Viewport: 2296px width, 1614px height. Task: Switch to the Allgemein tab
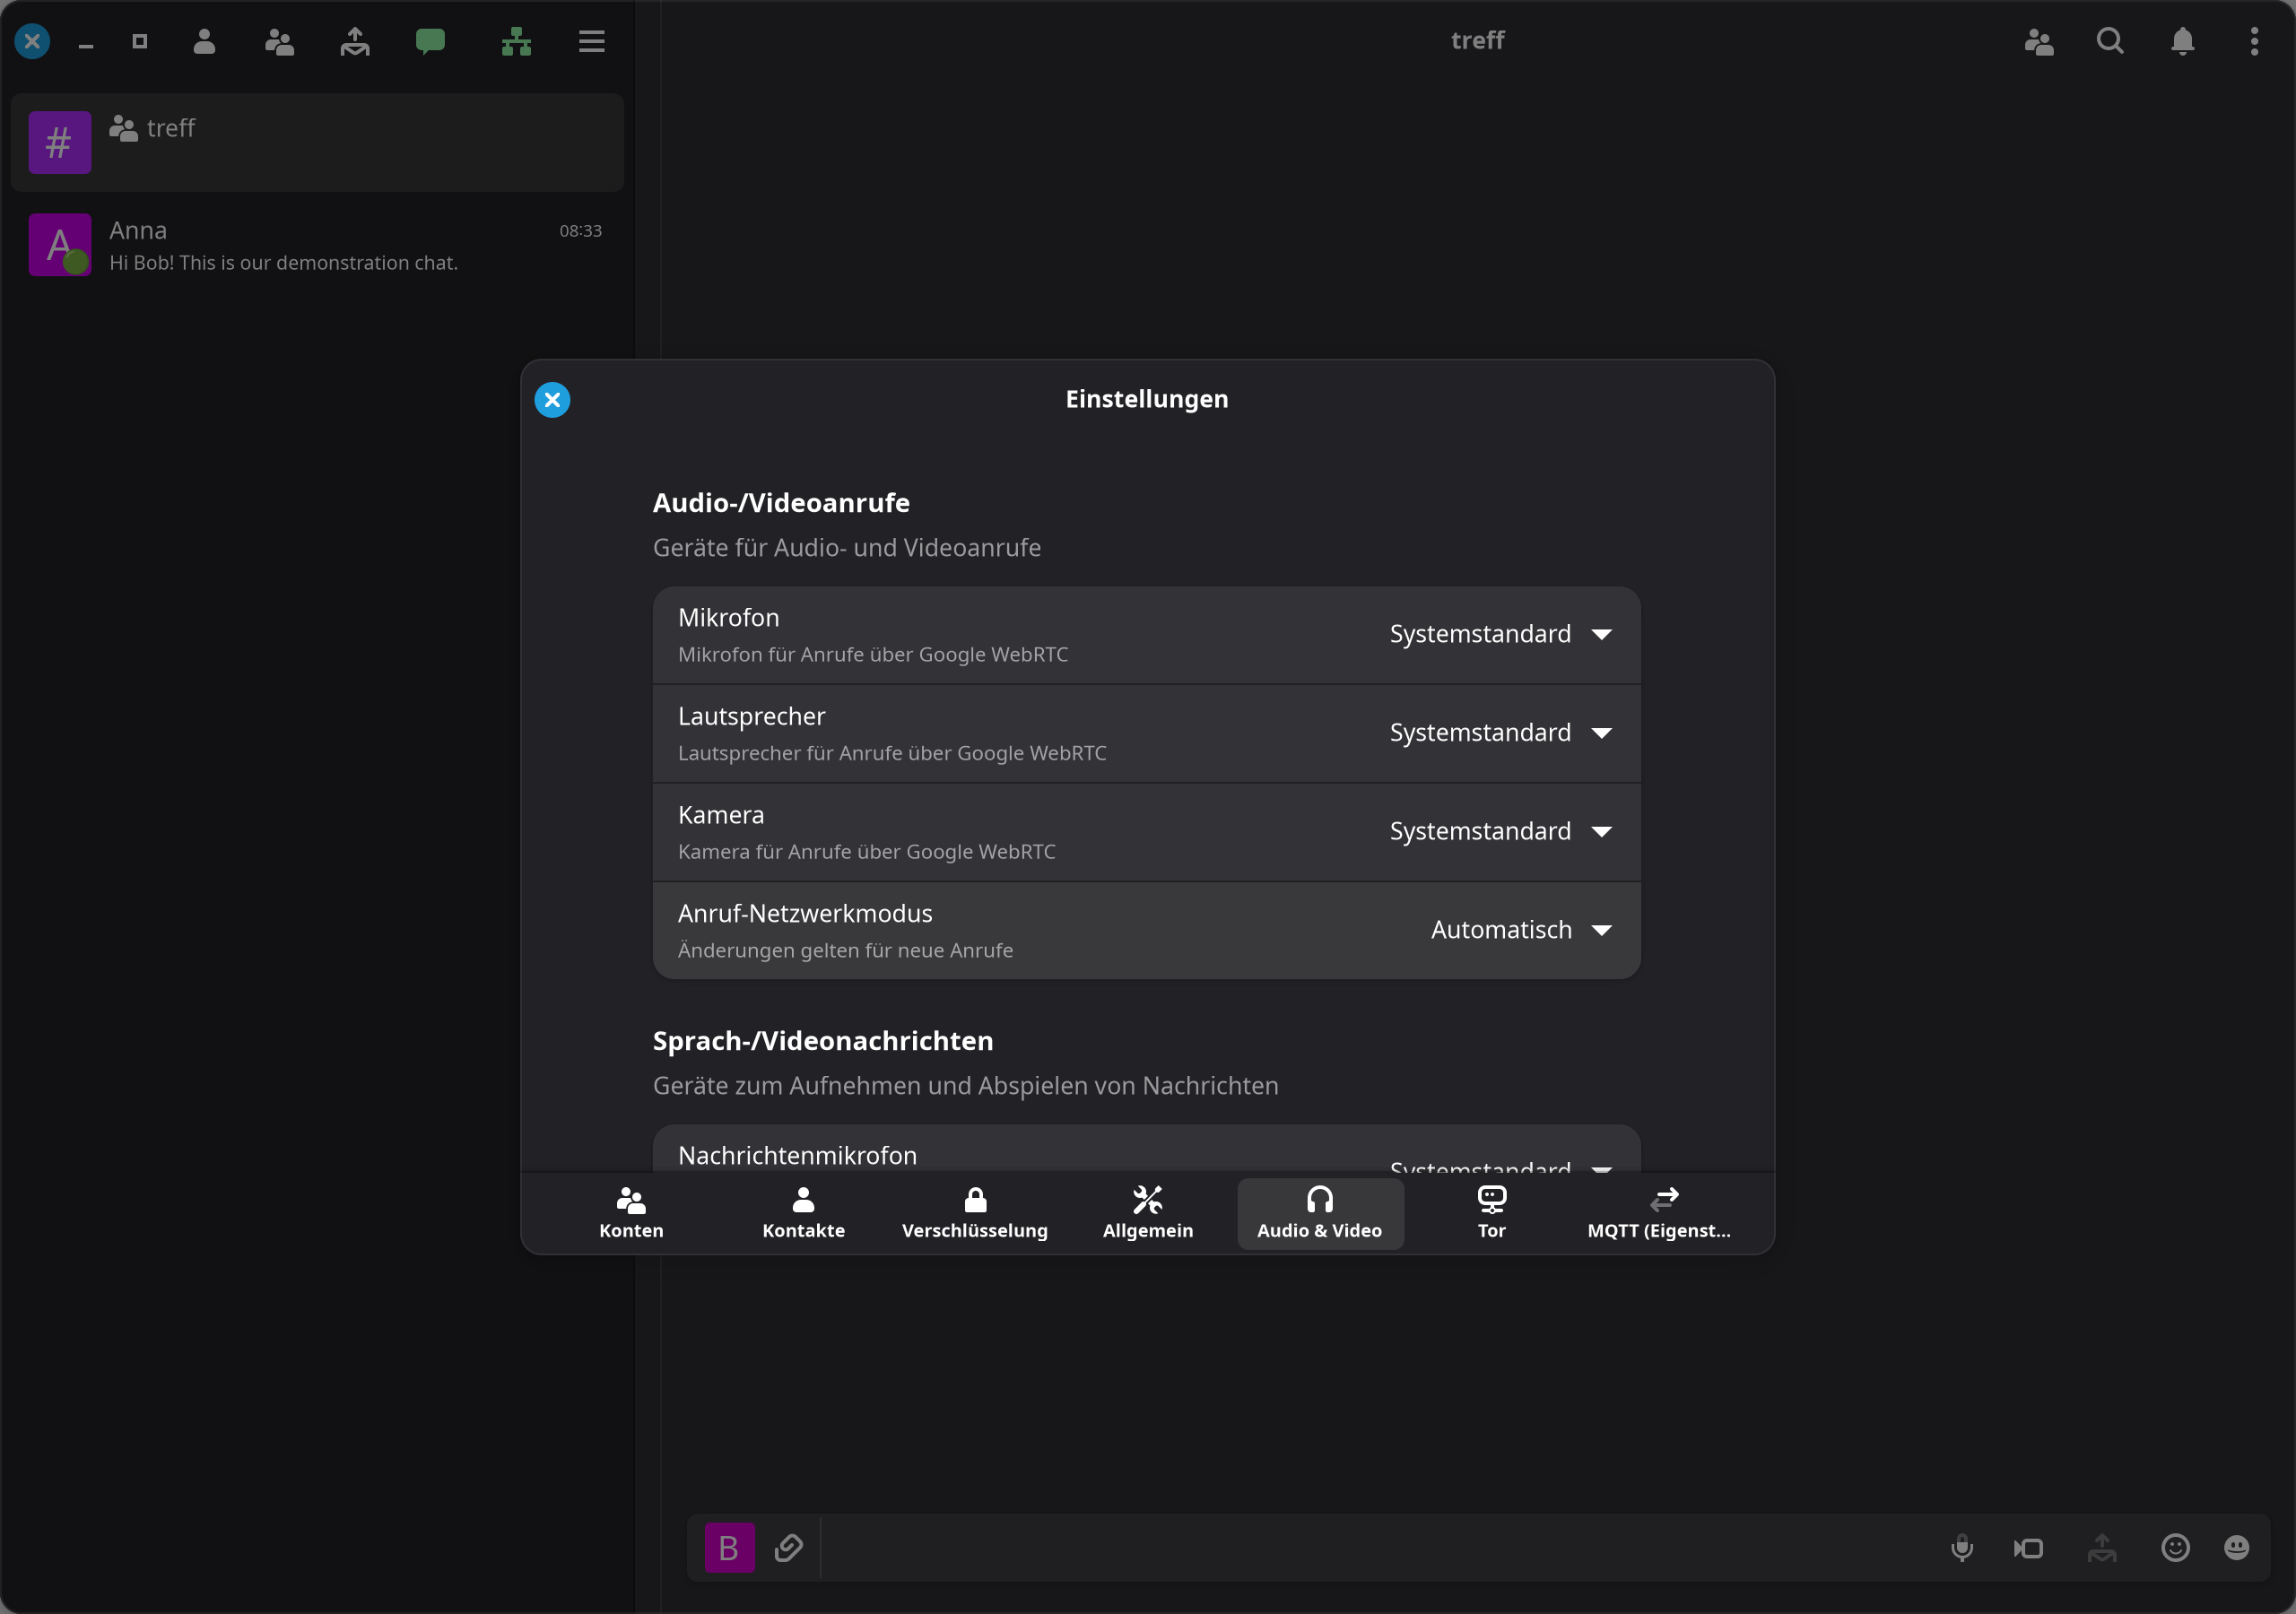(x=1148, y=1213)
